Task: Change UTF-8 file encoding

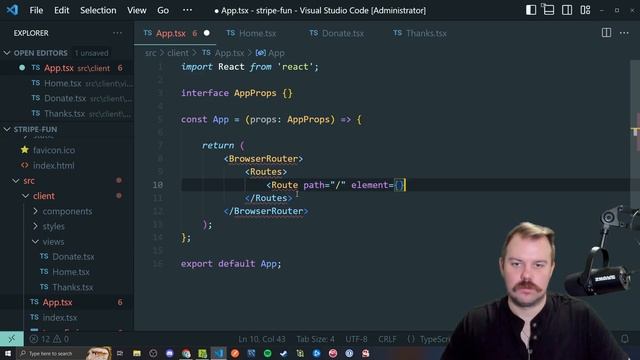Action: pyautogui.click(x=356, y=339)
